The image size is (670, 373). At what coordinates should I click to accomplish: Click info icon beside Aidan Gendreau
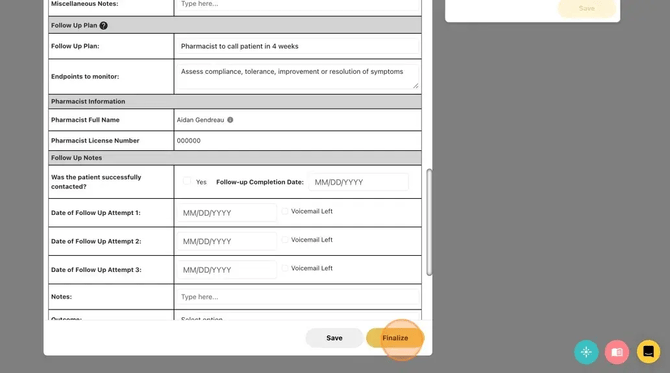(230, 120)
